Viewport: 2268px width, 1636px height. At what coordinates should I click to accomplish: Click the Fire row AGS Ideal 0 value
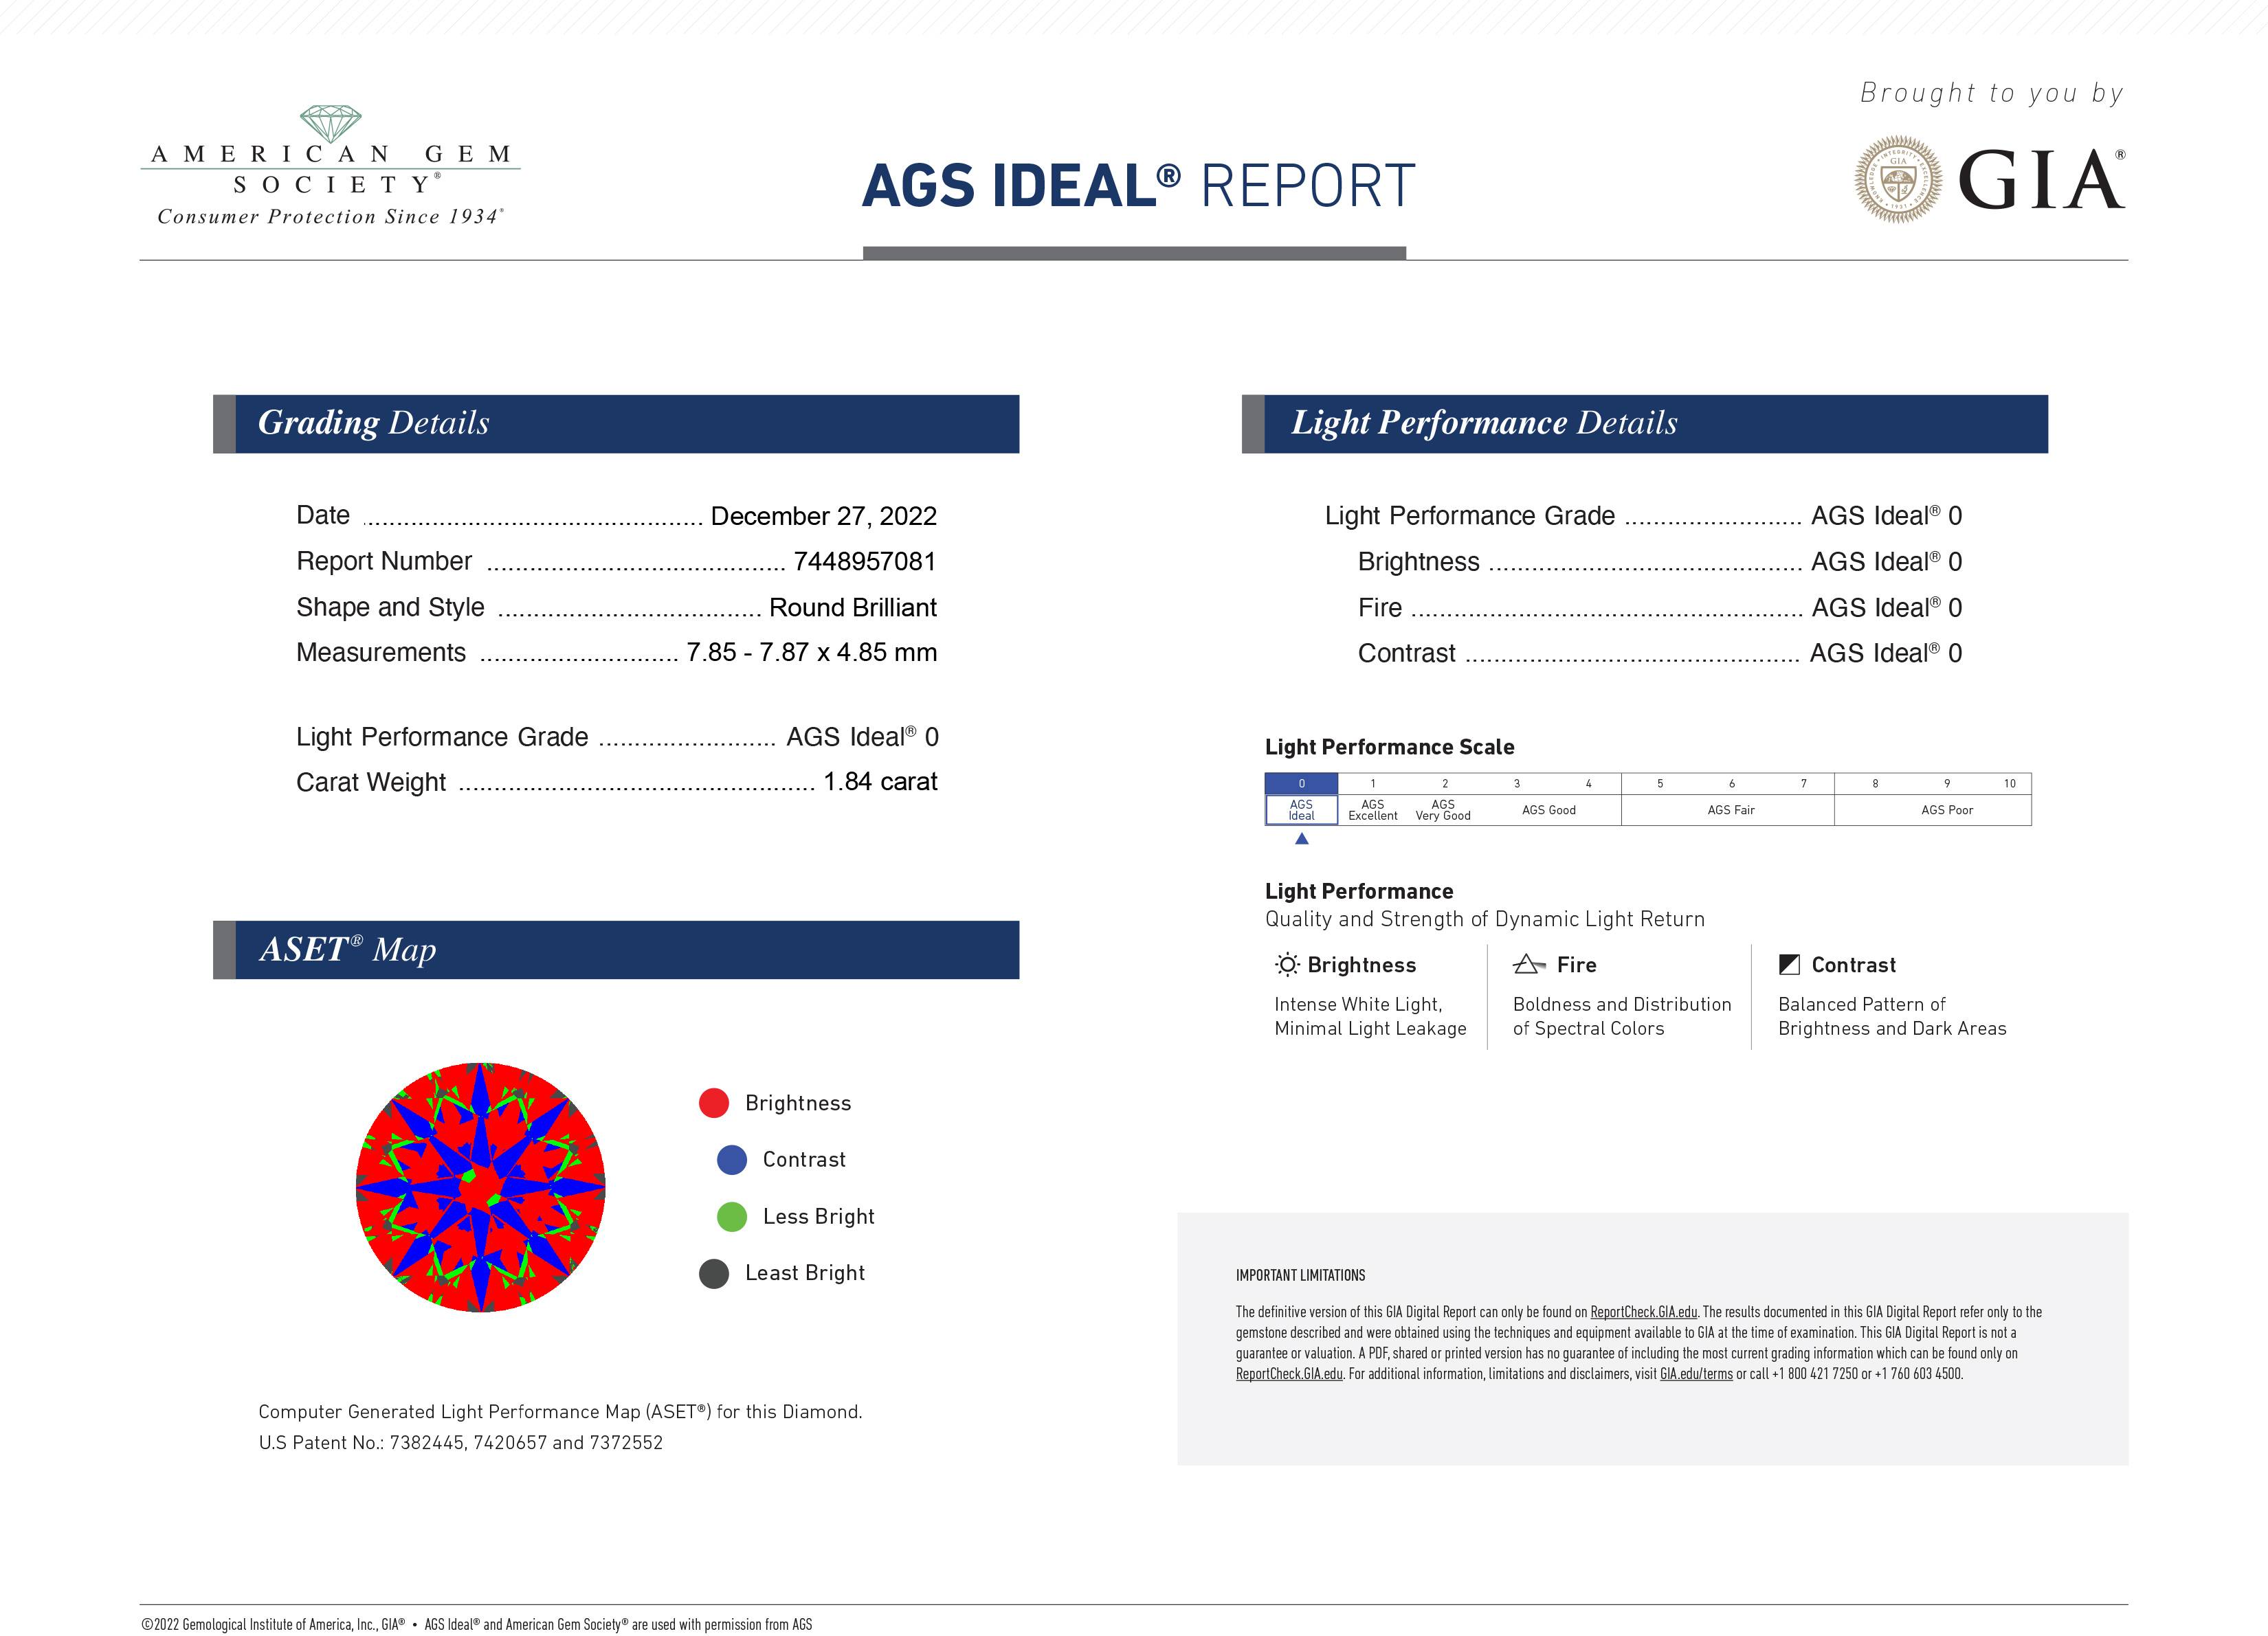click(1887, 608)
